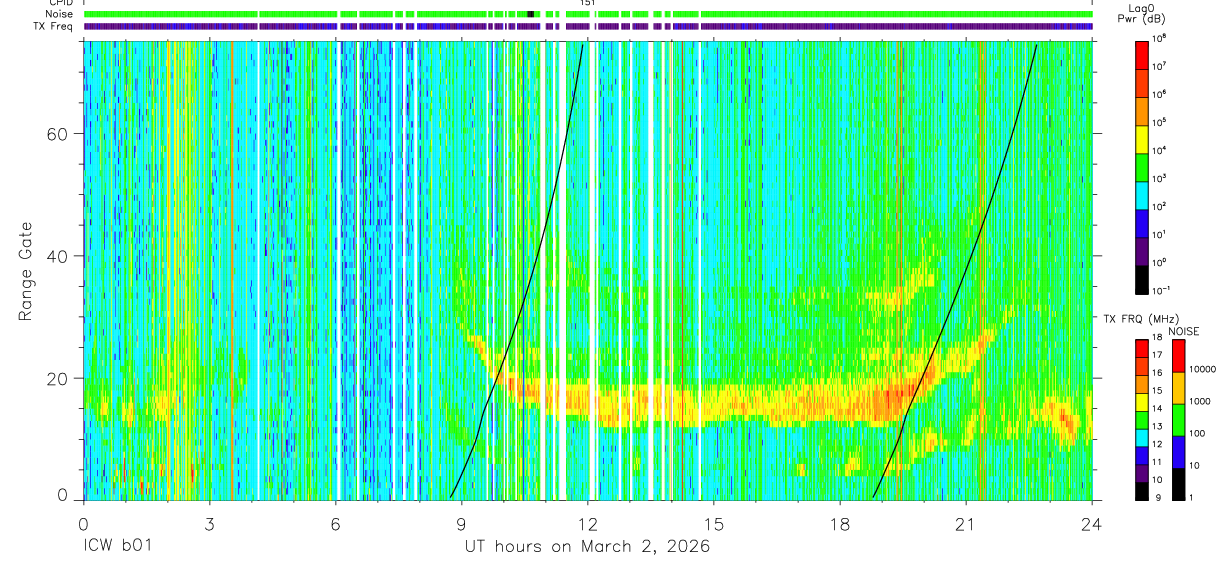Click the 18 label on the TX FRQ scale
1228x567 pixels.
[1158, 338]
